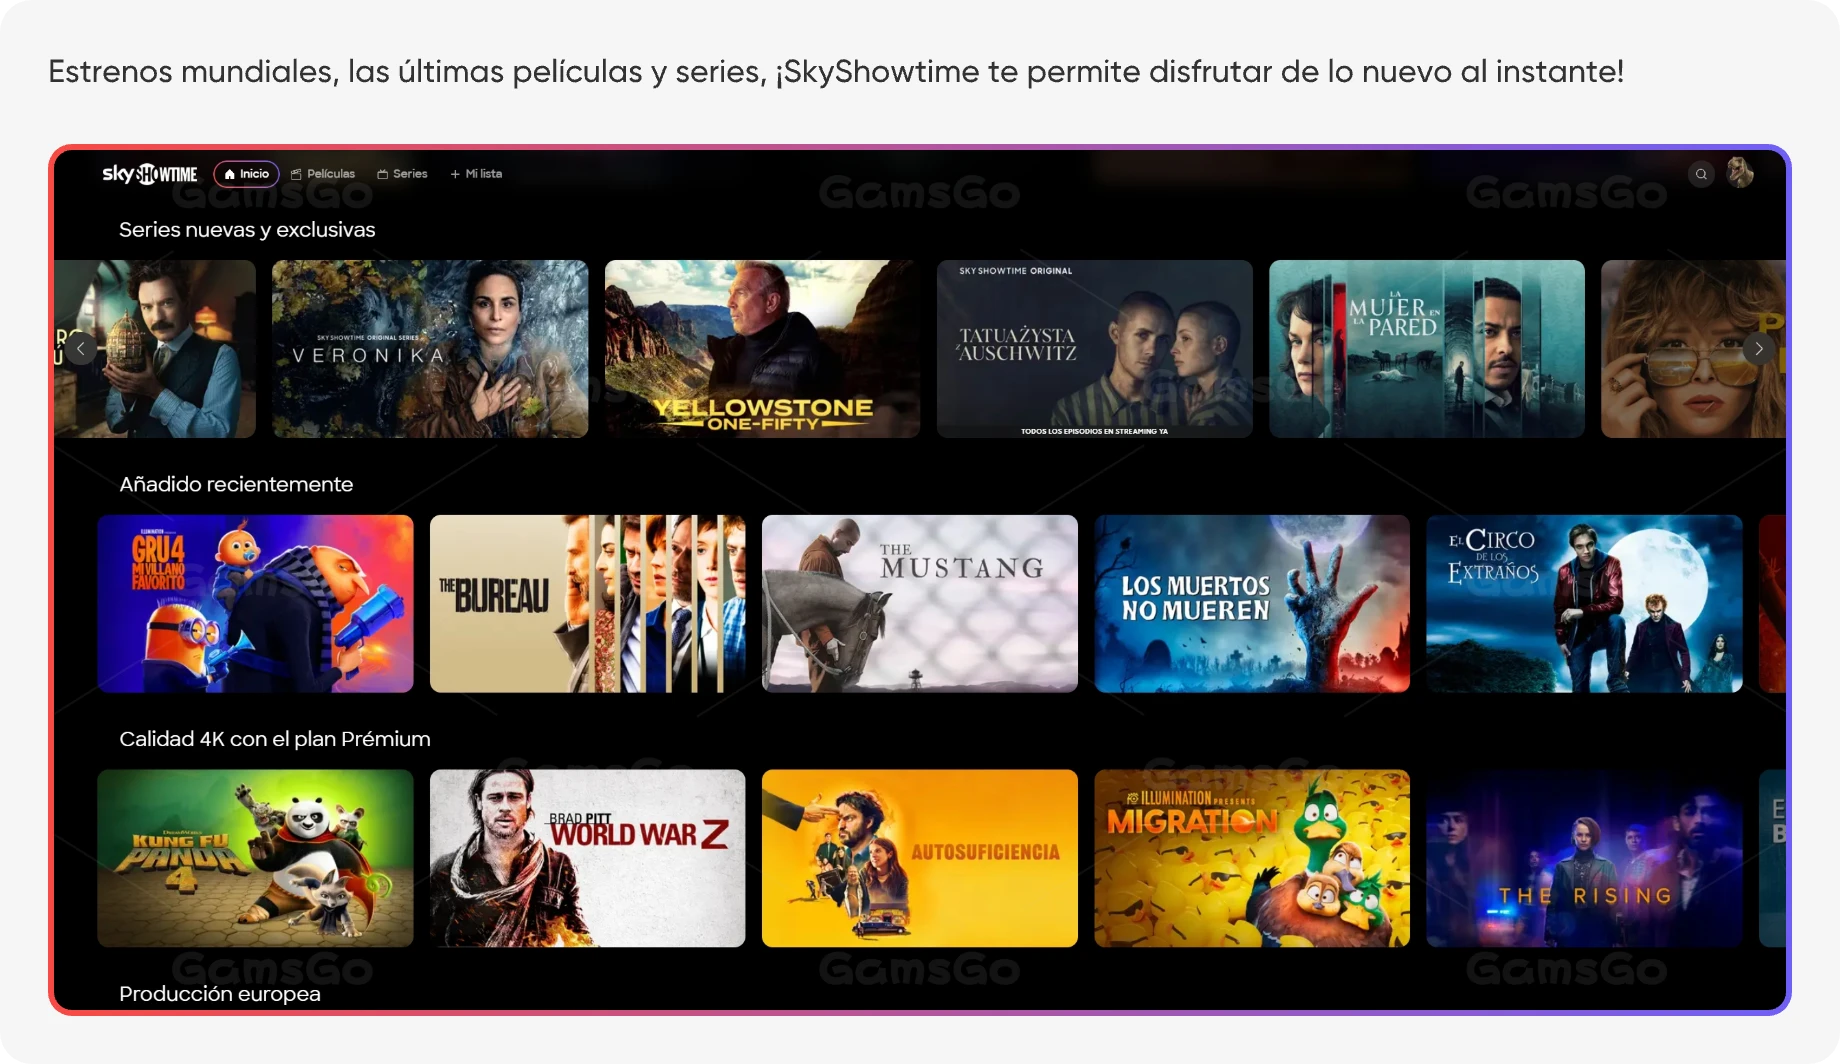Viewport: 1840px width, 1064px height.
Task: Open the Series menu item
Action: [402, 174]
